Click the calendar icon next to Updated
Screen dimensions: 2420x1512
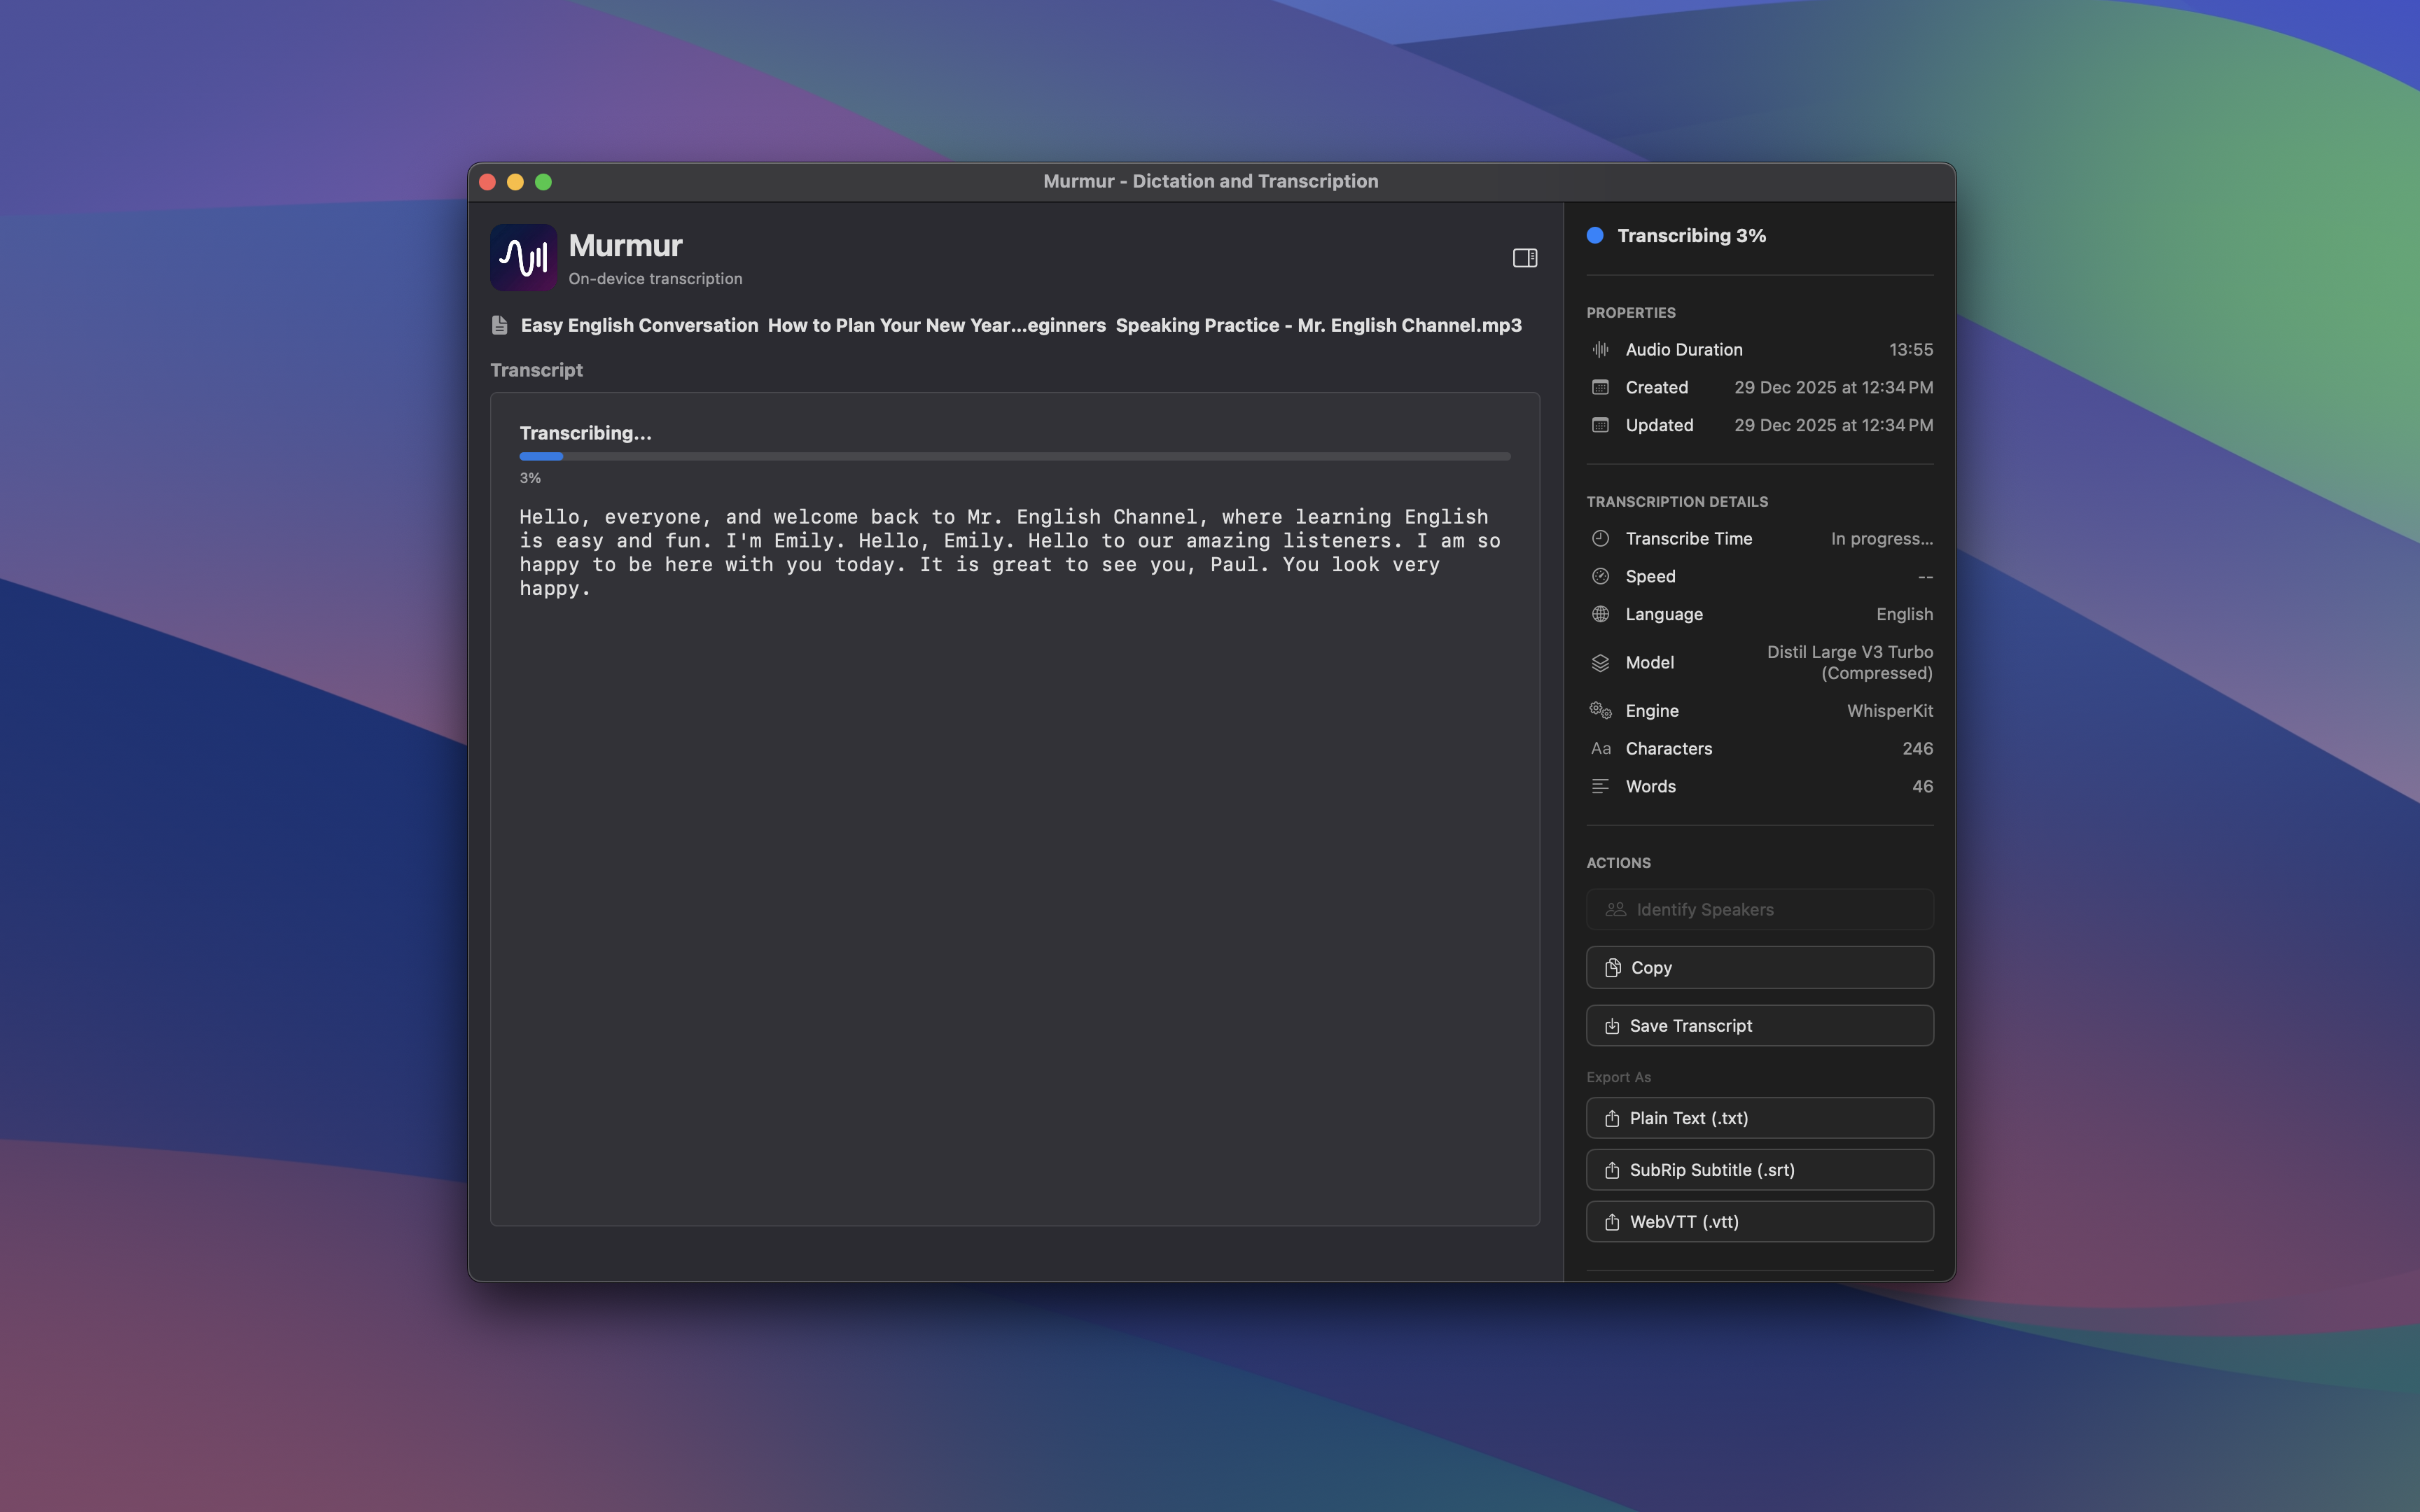(1599, 425)
